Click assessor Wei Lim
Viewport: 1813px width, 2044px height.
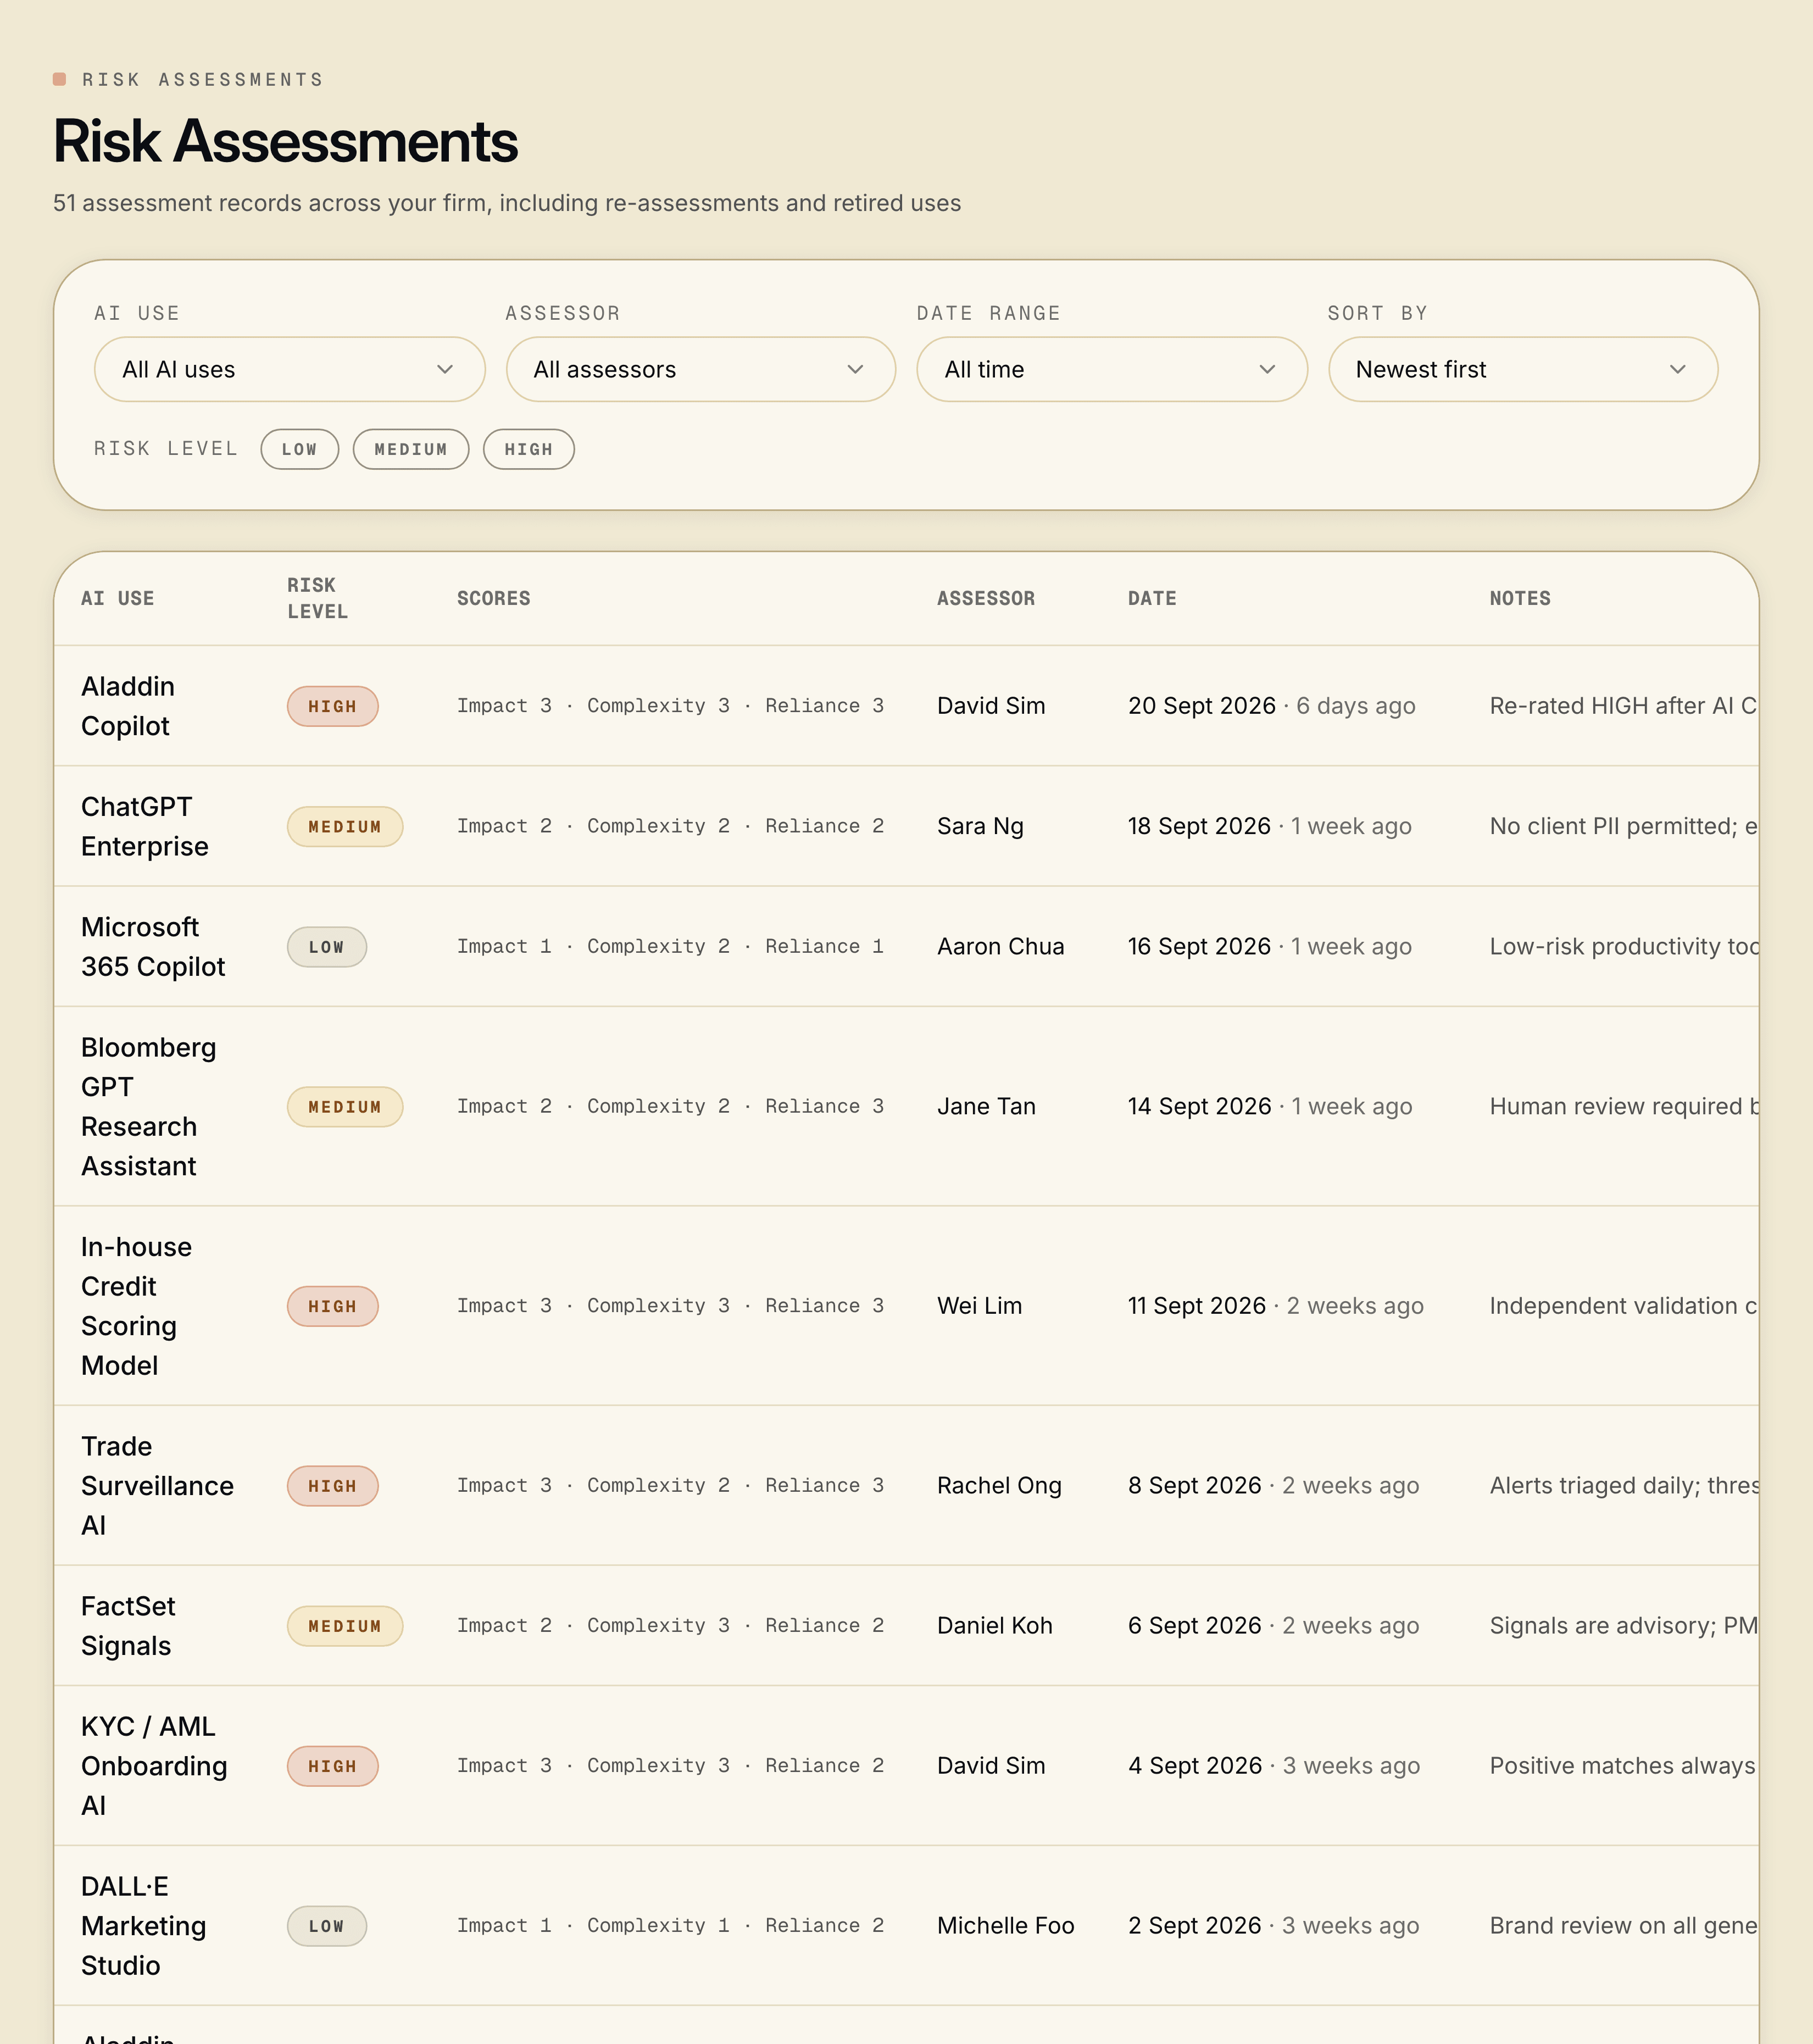(x=979, y=1306)
